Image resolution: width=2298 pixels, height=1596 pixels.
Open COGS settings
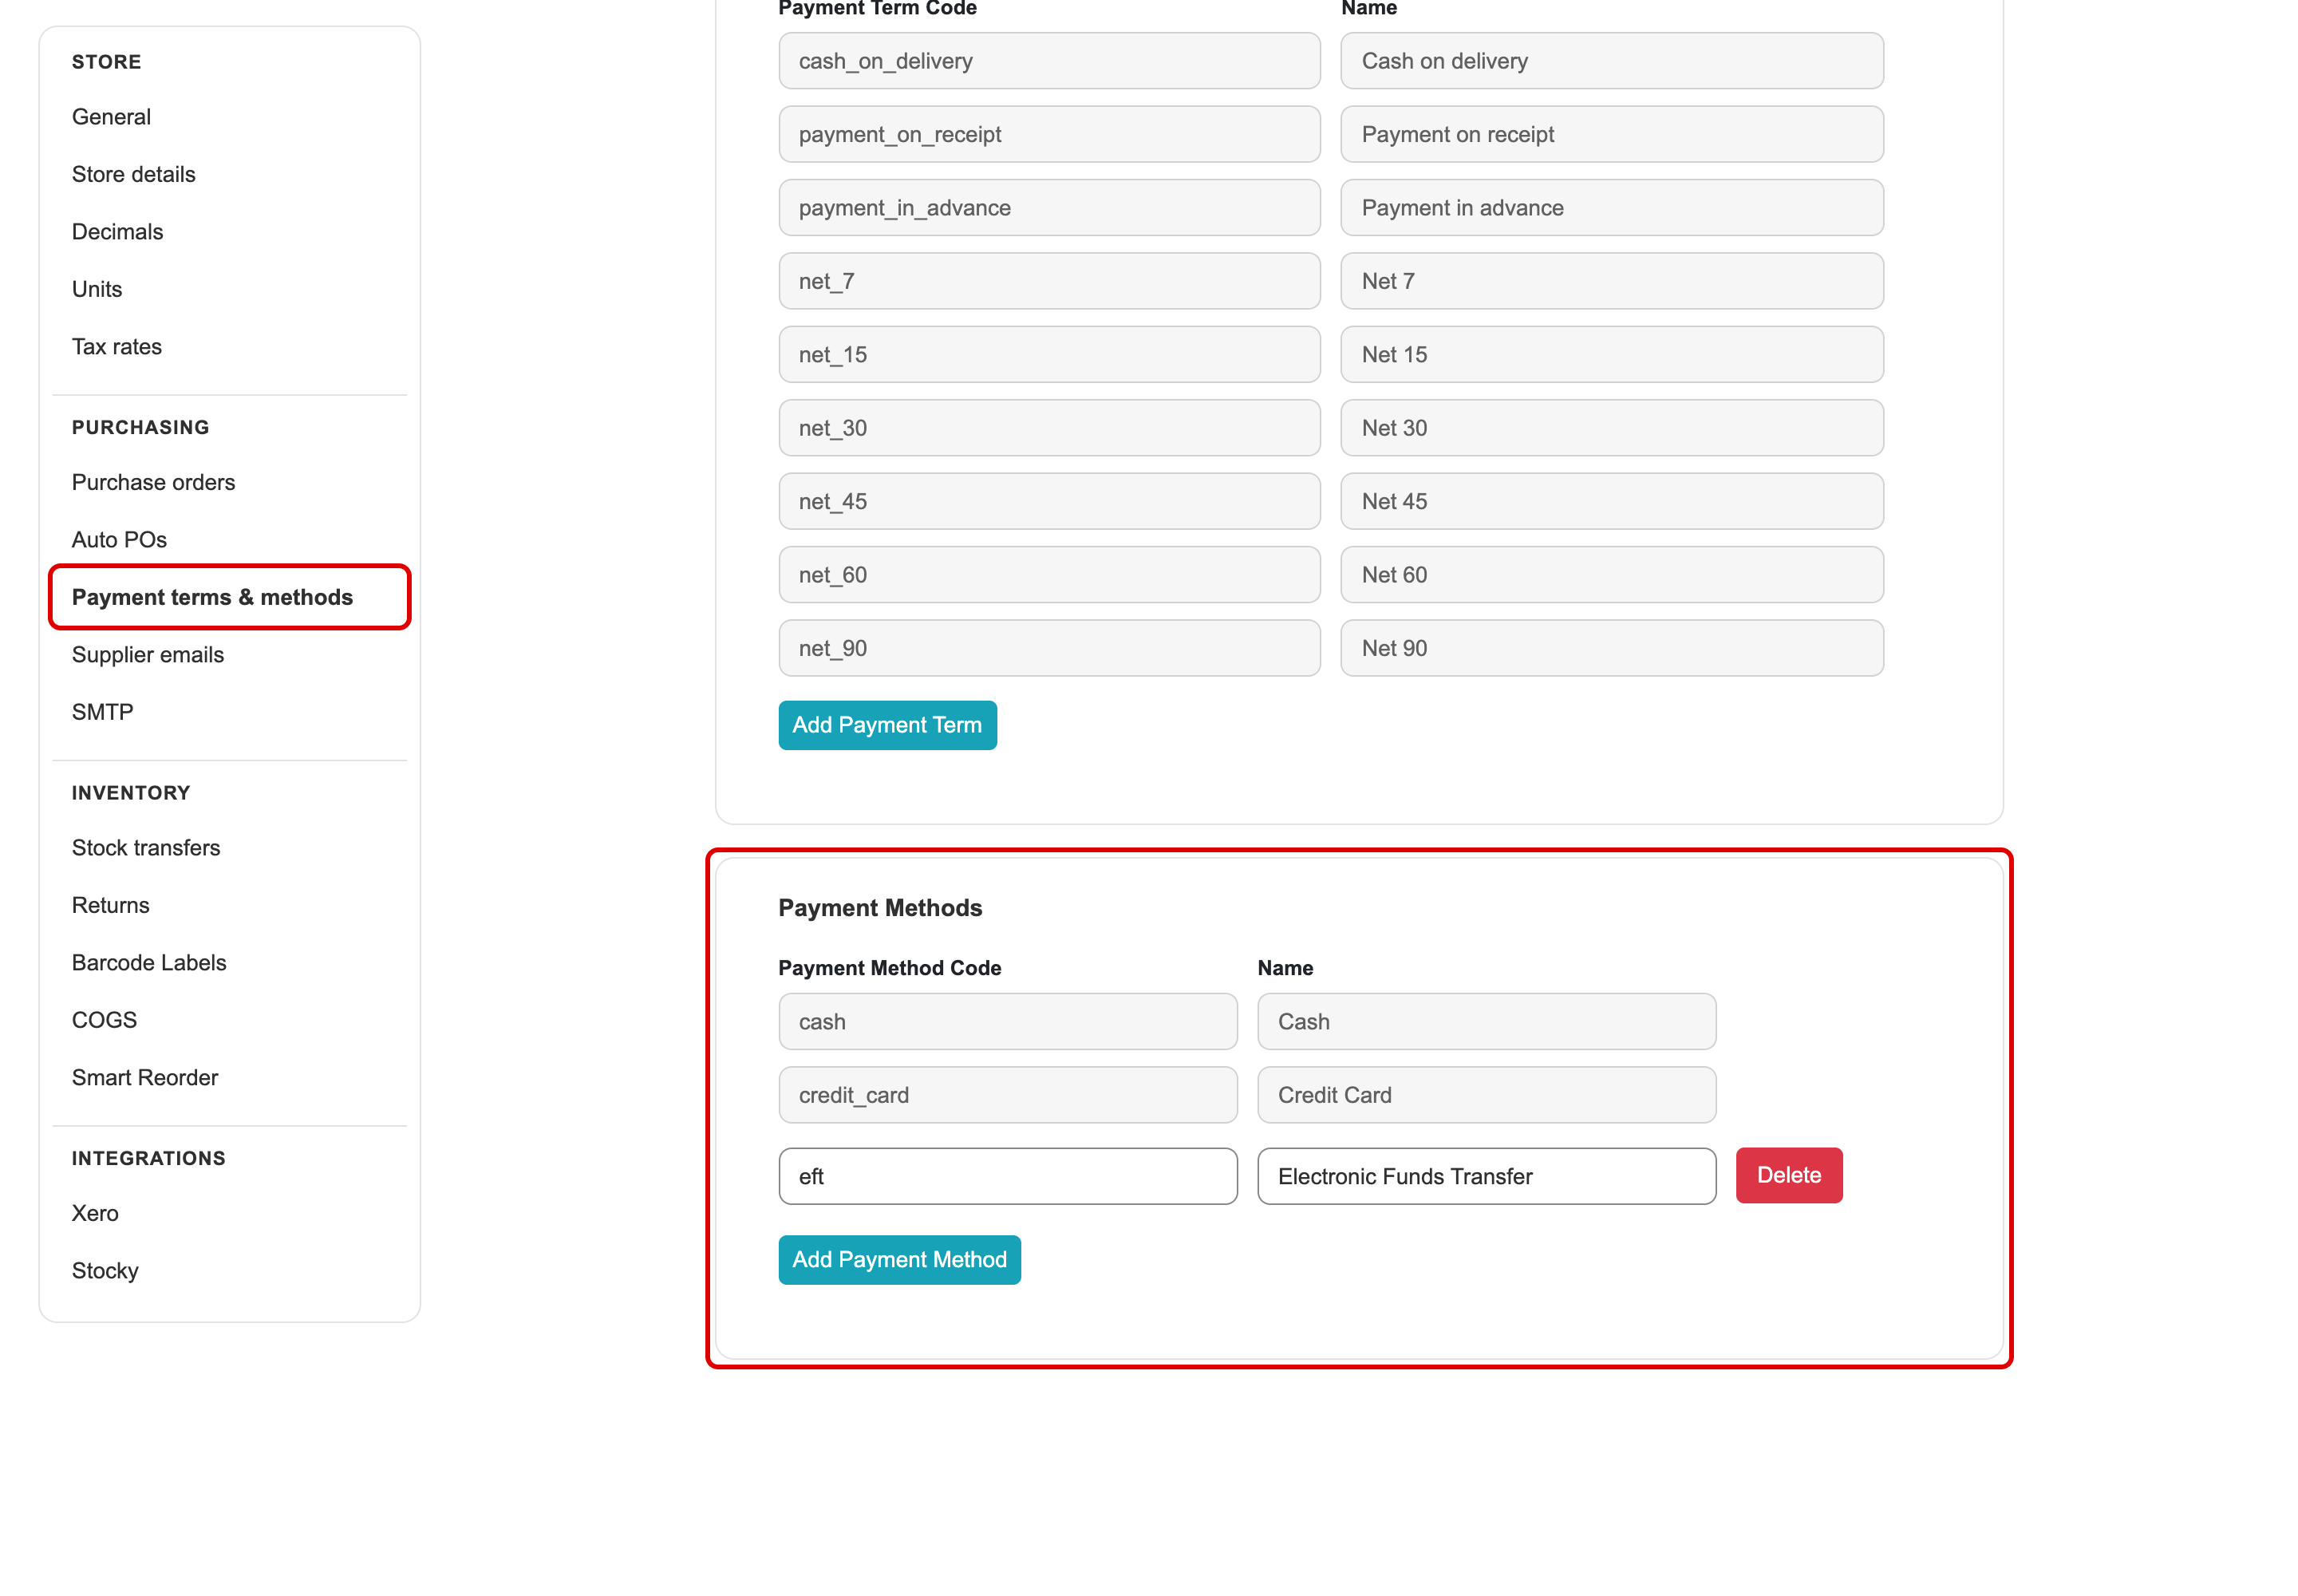[104, 1020]
